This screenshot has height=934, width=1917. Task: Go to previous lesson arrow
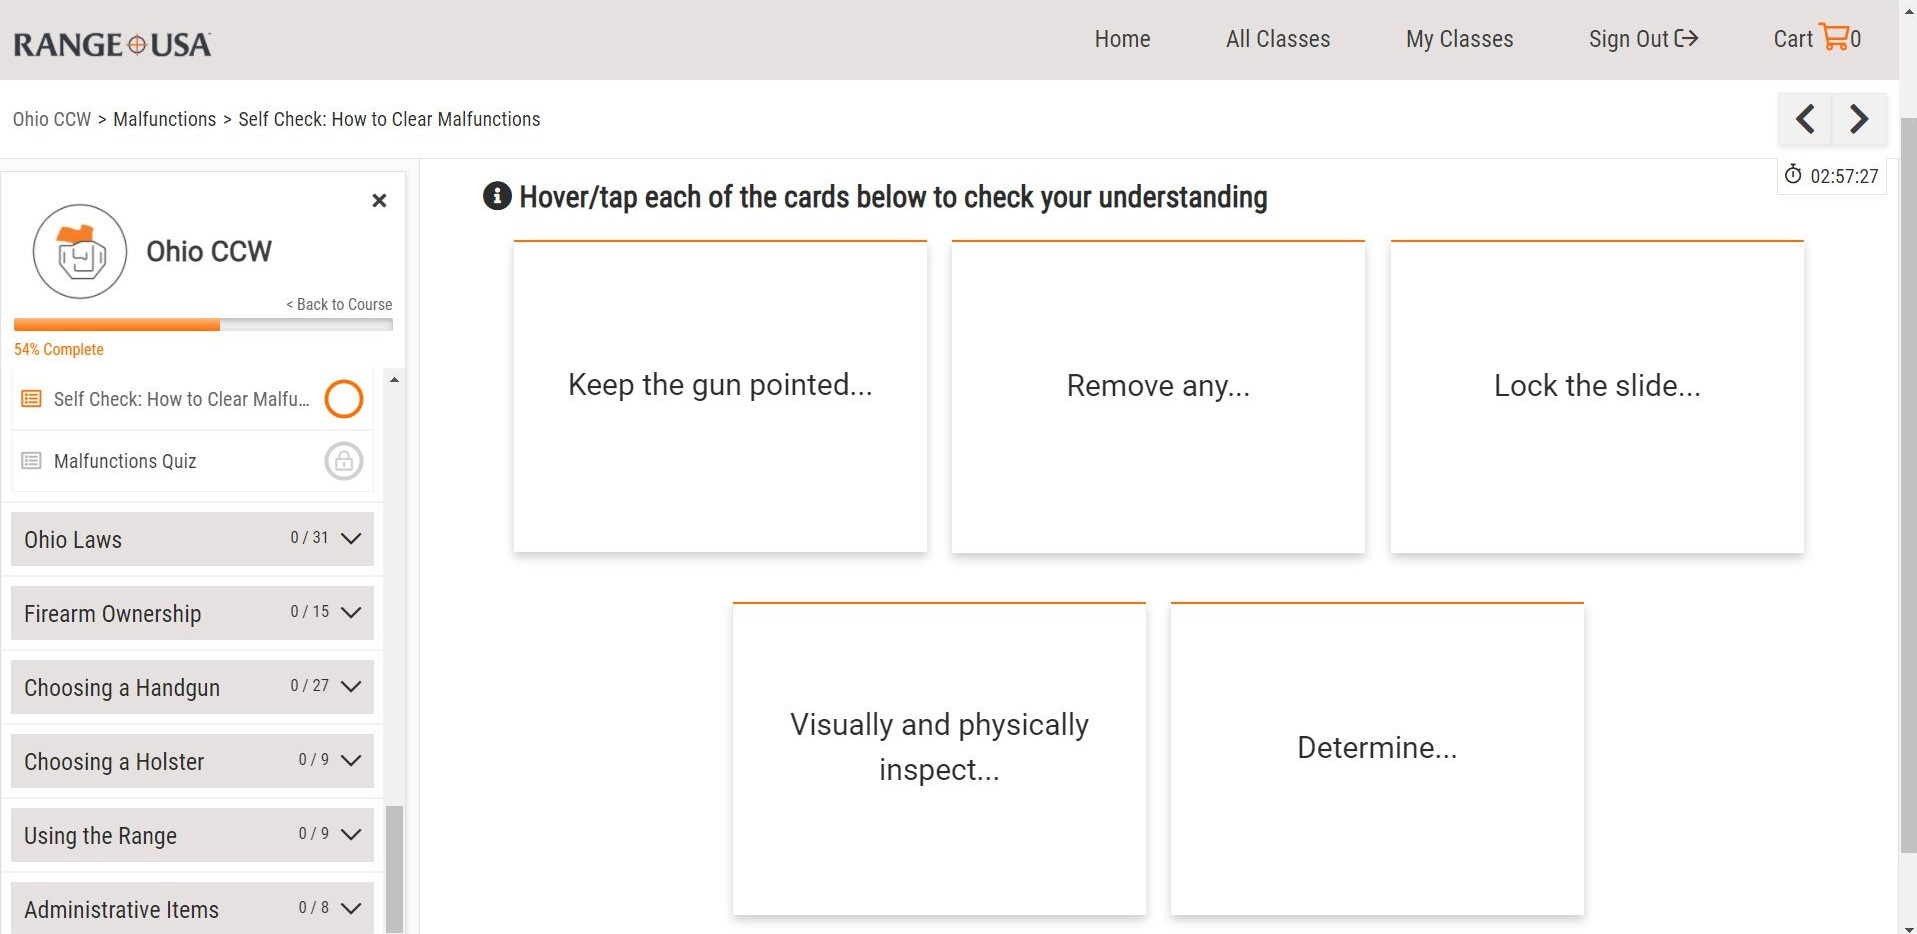tap(1805, 120)
